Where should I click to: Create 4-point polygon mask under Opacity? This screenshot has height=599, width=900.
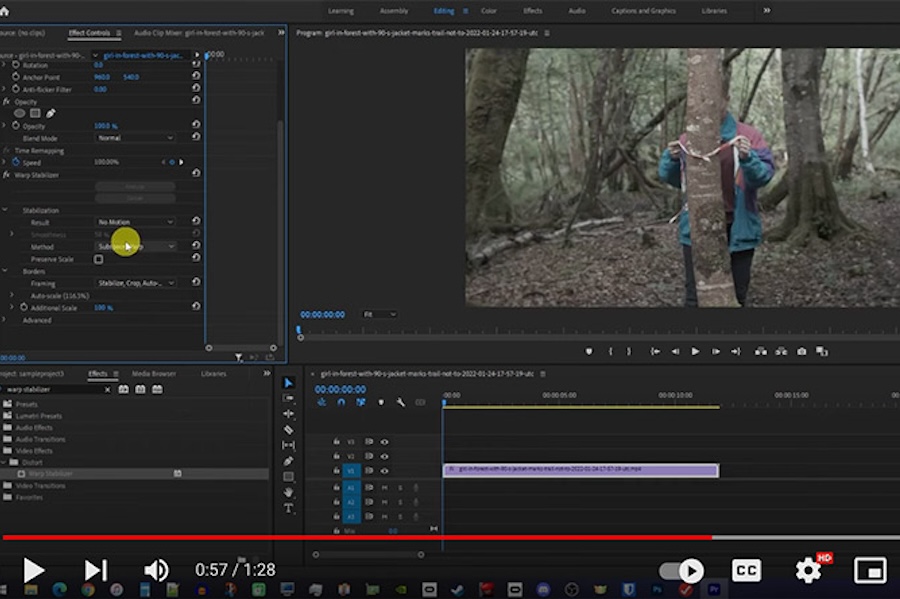pos(35,113)
